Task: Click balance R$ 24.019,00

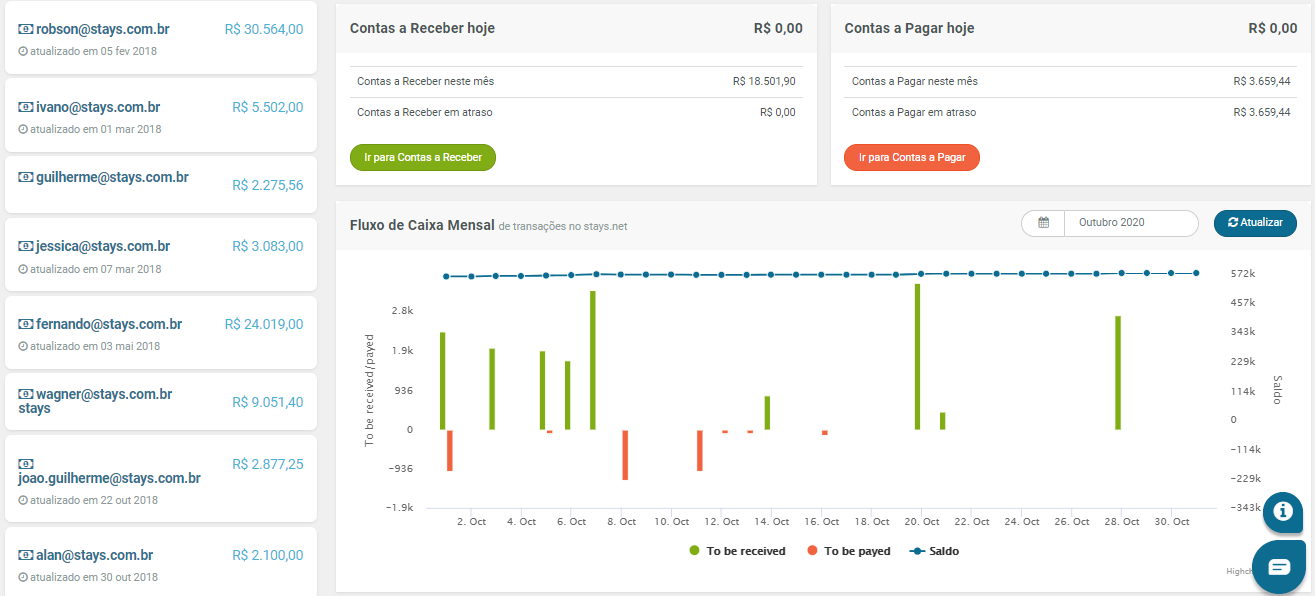Action: coord(264,325)
